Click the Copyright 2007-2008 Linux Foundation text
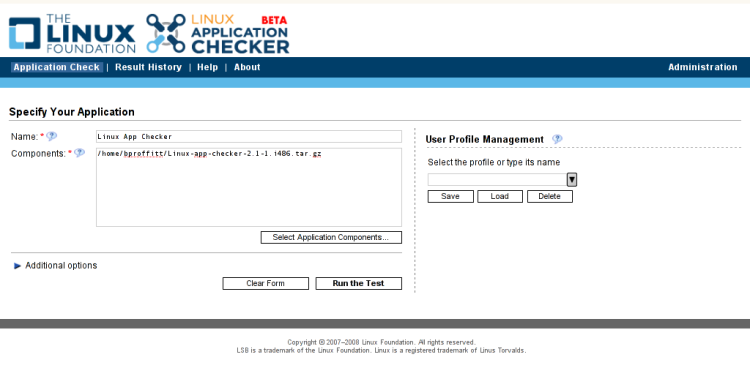Screen dimensions: 750x368 381,342
